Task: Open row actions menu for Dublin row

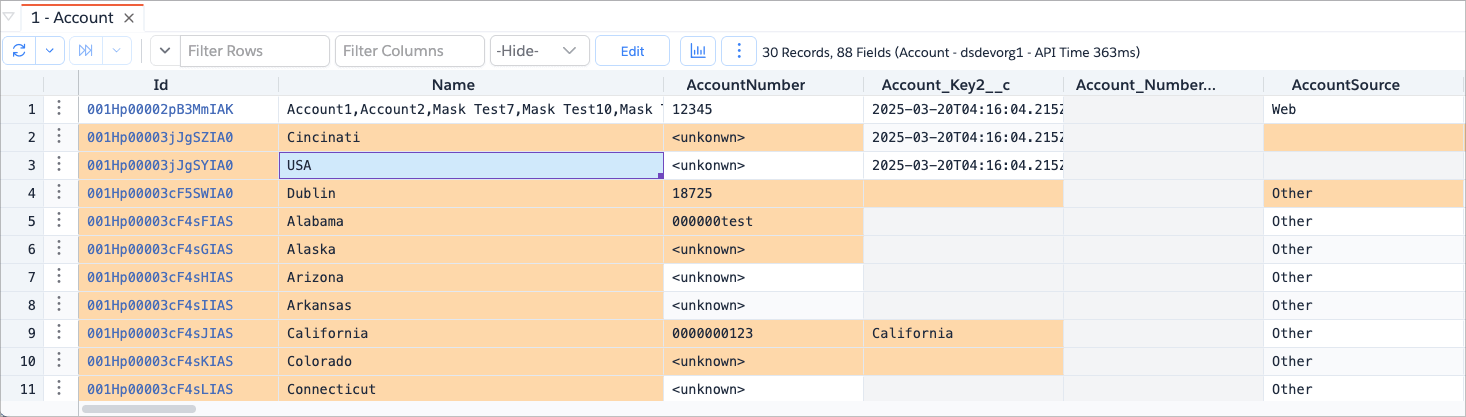Action: pos(60,193)
